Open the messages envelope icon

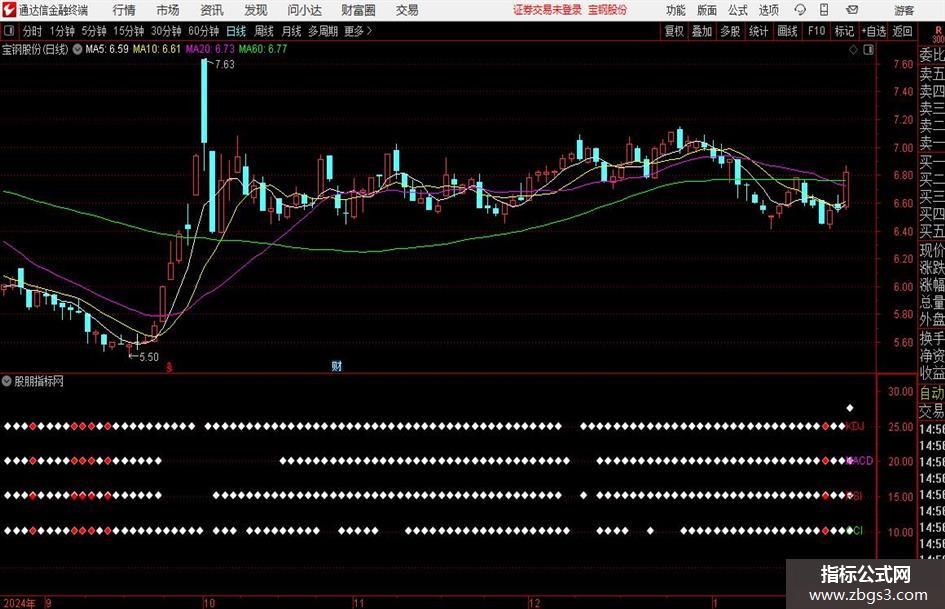(x=852, y=10)
